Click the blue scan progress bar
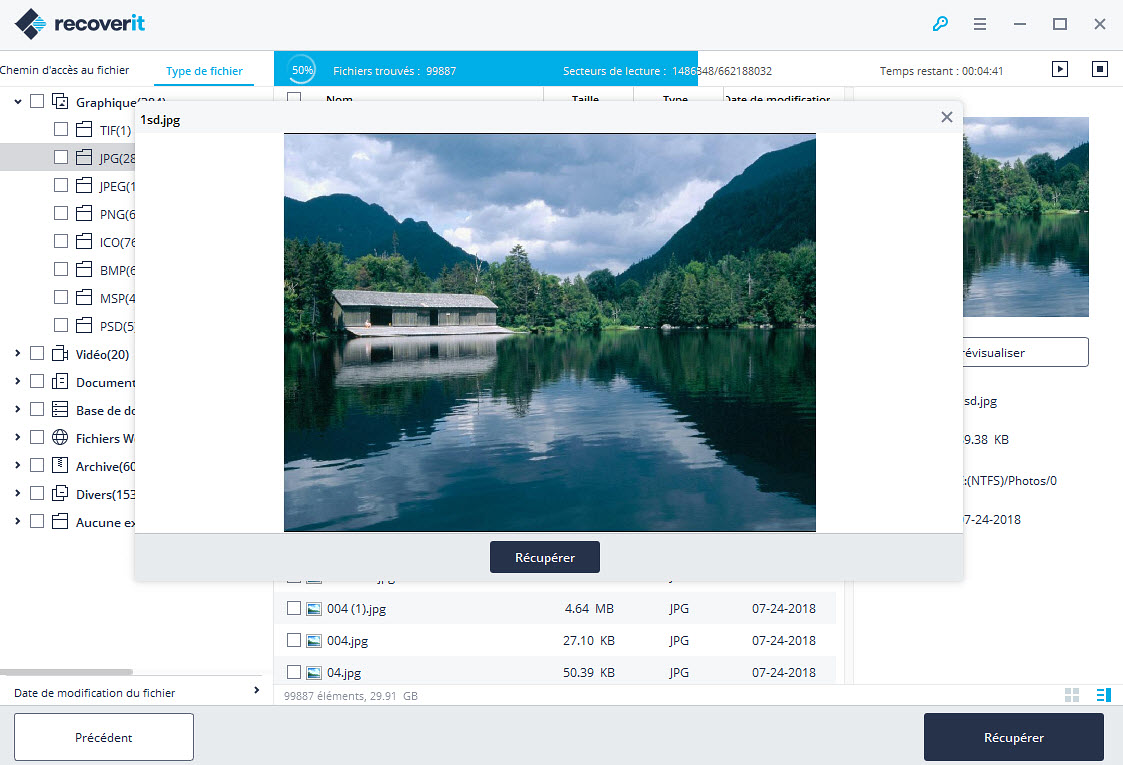Viewport: 1123px width, 765px height. point(486,69)
